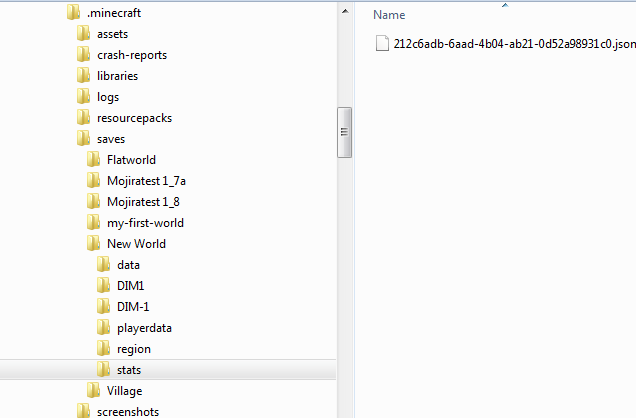Open the assets folder label
The width and height of the screenshot is (636, 418).
[x=112, y=34]
